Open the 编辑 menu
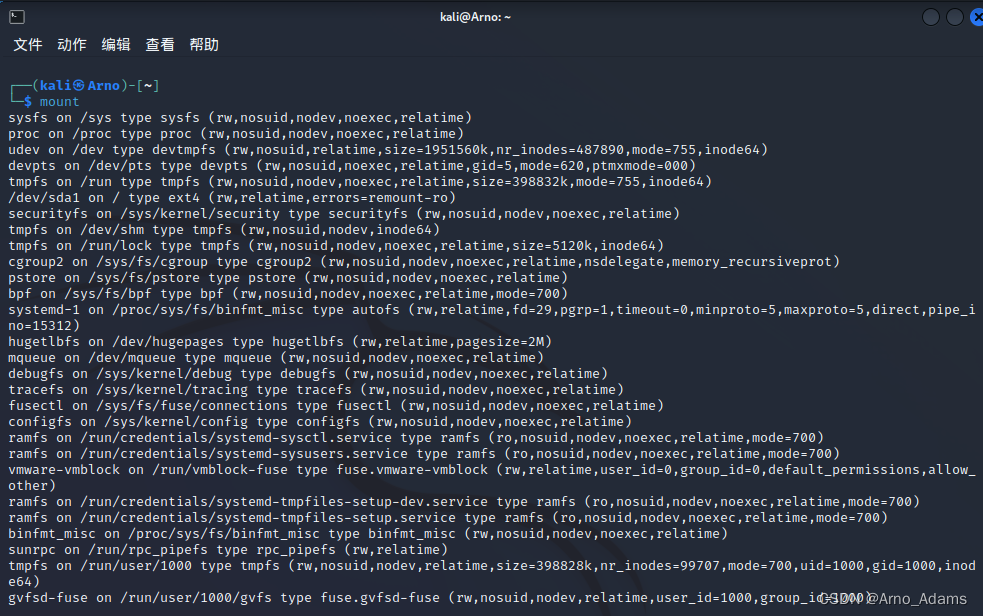The height and width of the screenshot is (616, 983). pyautogui.click(x=115, y=44)
